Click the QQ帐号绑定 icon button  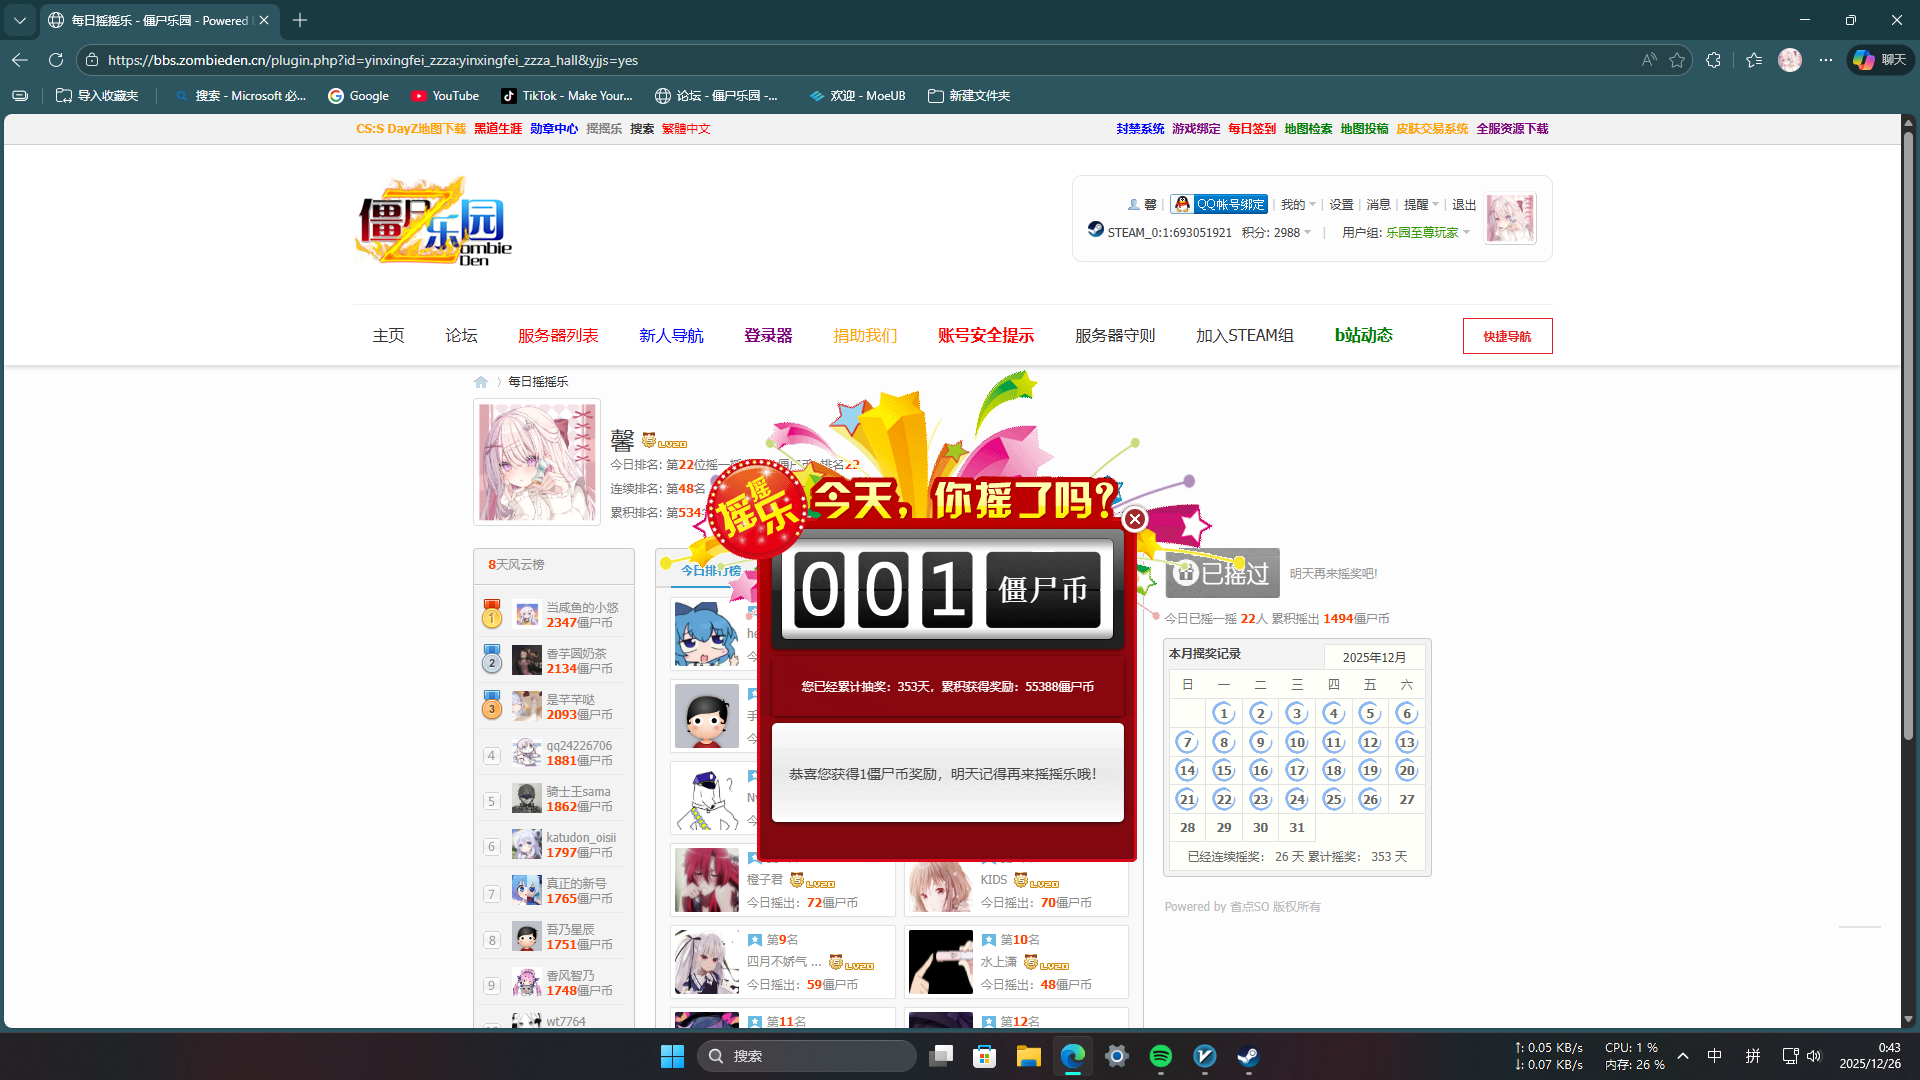click(x=1219, y=204)
